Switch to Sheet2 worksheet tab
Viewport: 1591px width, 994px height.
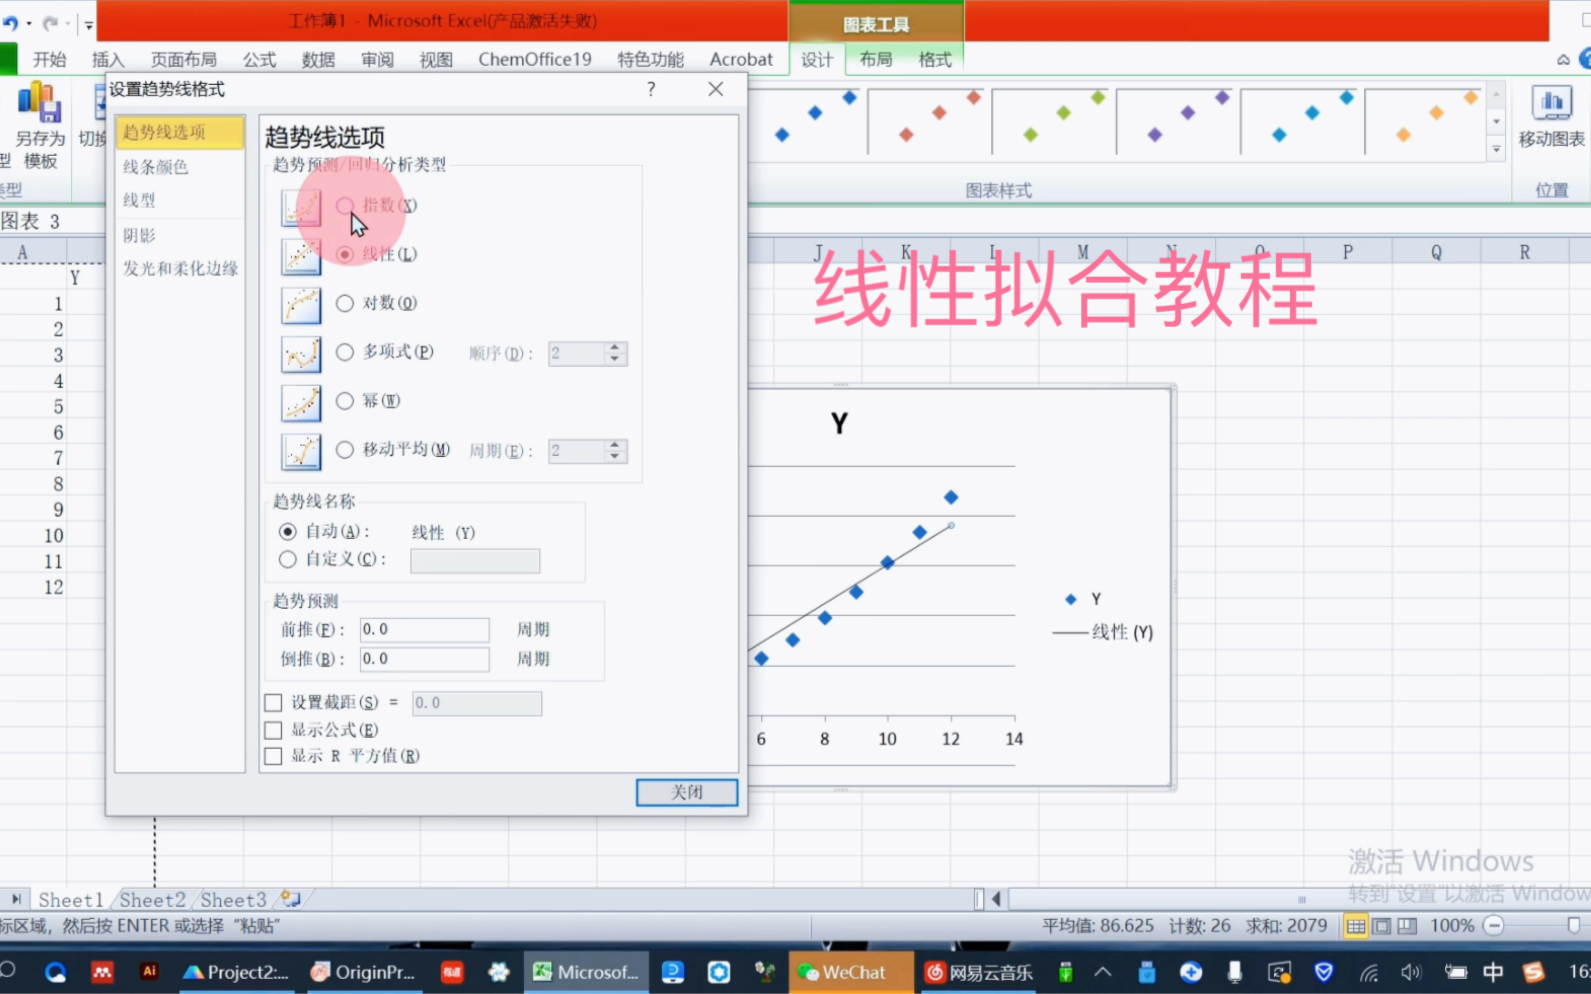click(152, 899)
